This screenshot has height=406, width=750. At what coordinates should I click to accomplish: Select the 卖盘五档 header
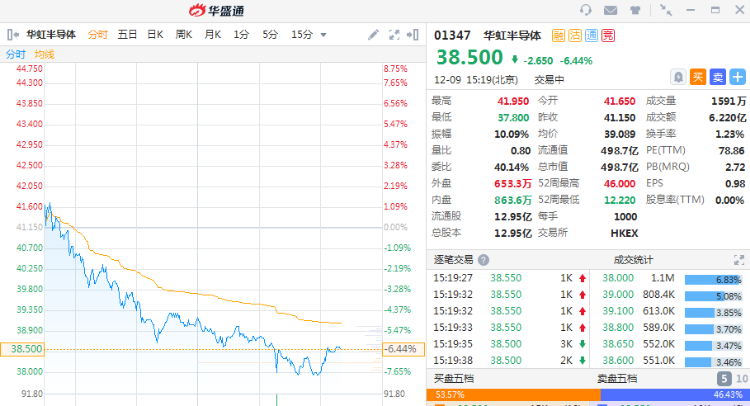(617, 379)
